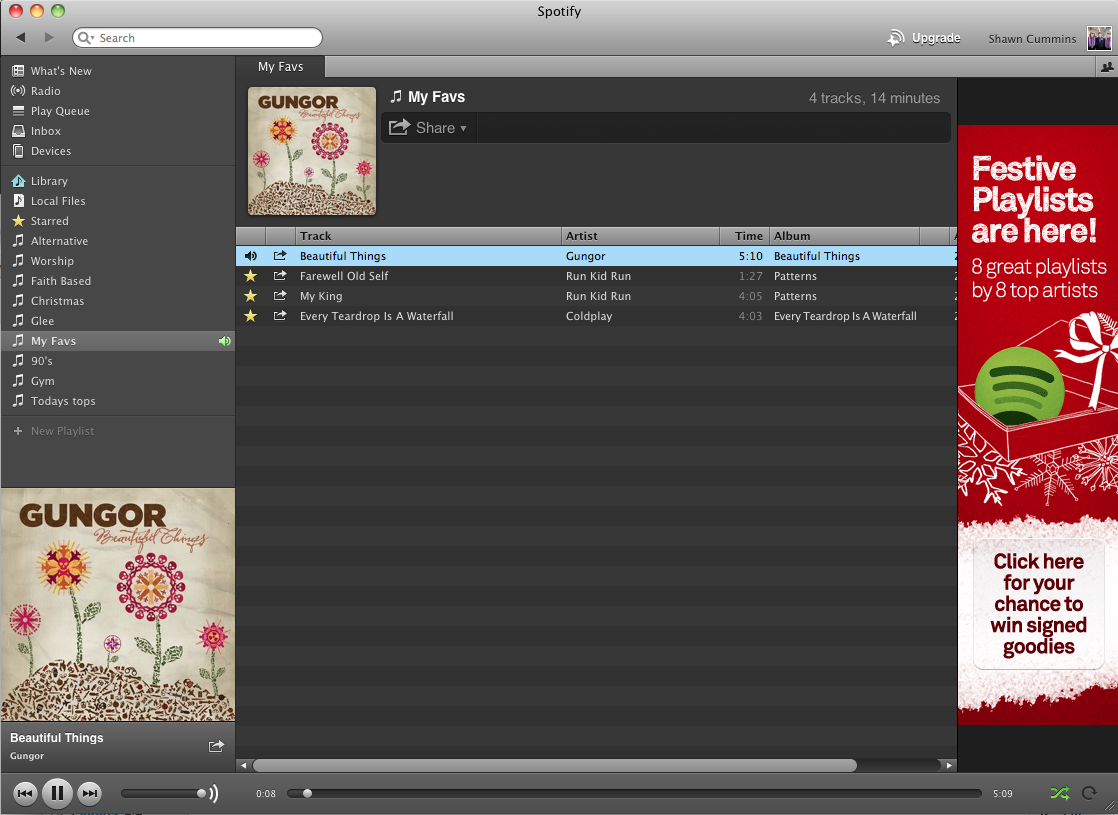Unstar My King track

pyautogui.click(x=250, y=295)
